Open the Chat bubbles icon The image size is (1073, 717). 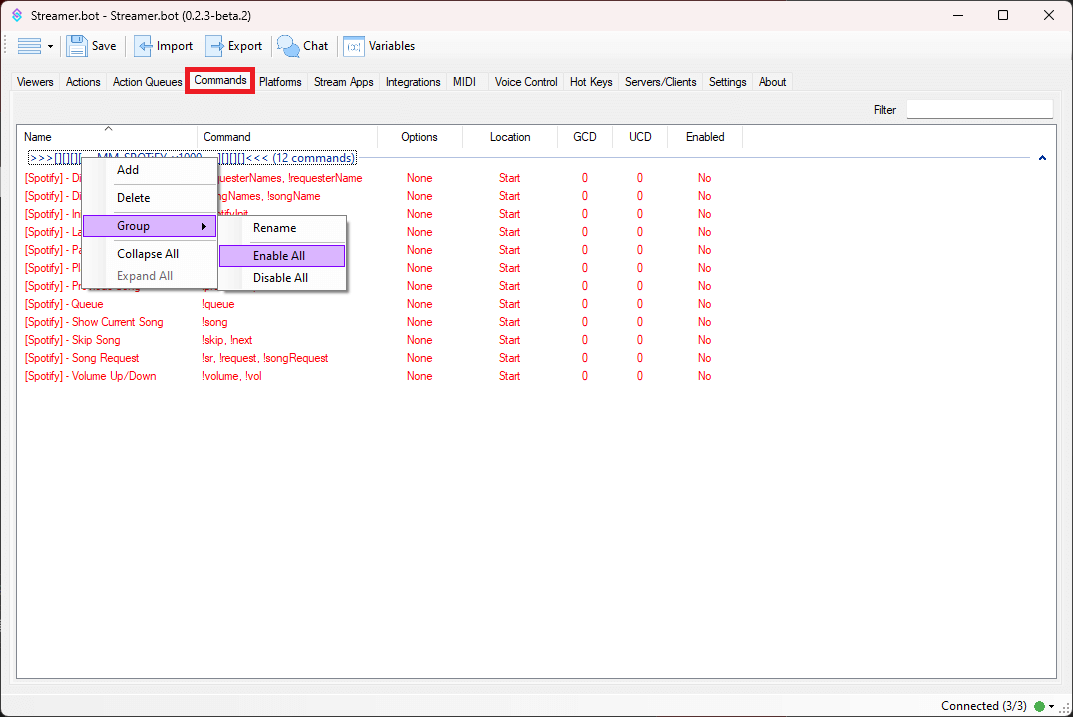click(x=288, y=46)
